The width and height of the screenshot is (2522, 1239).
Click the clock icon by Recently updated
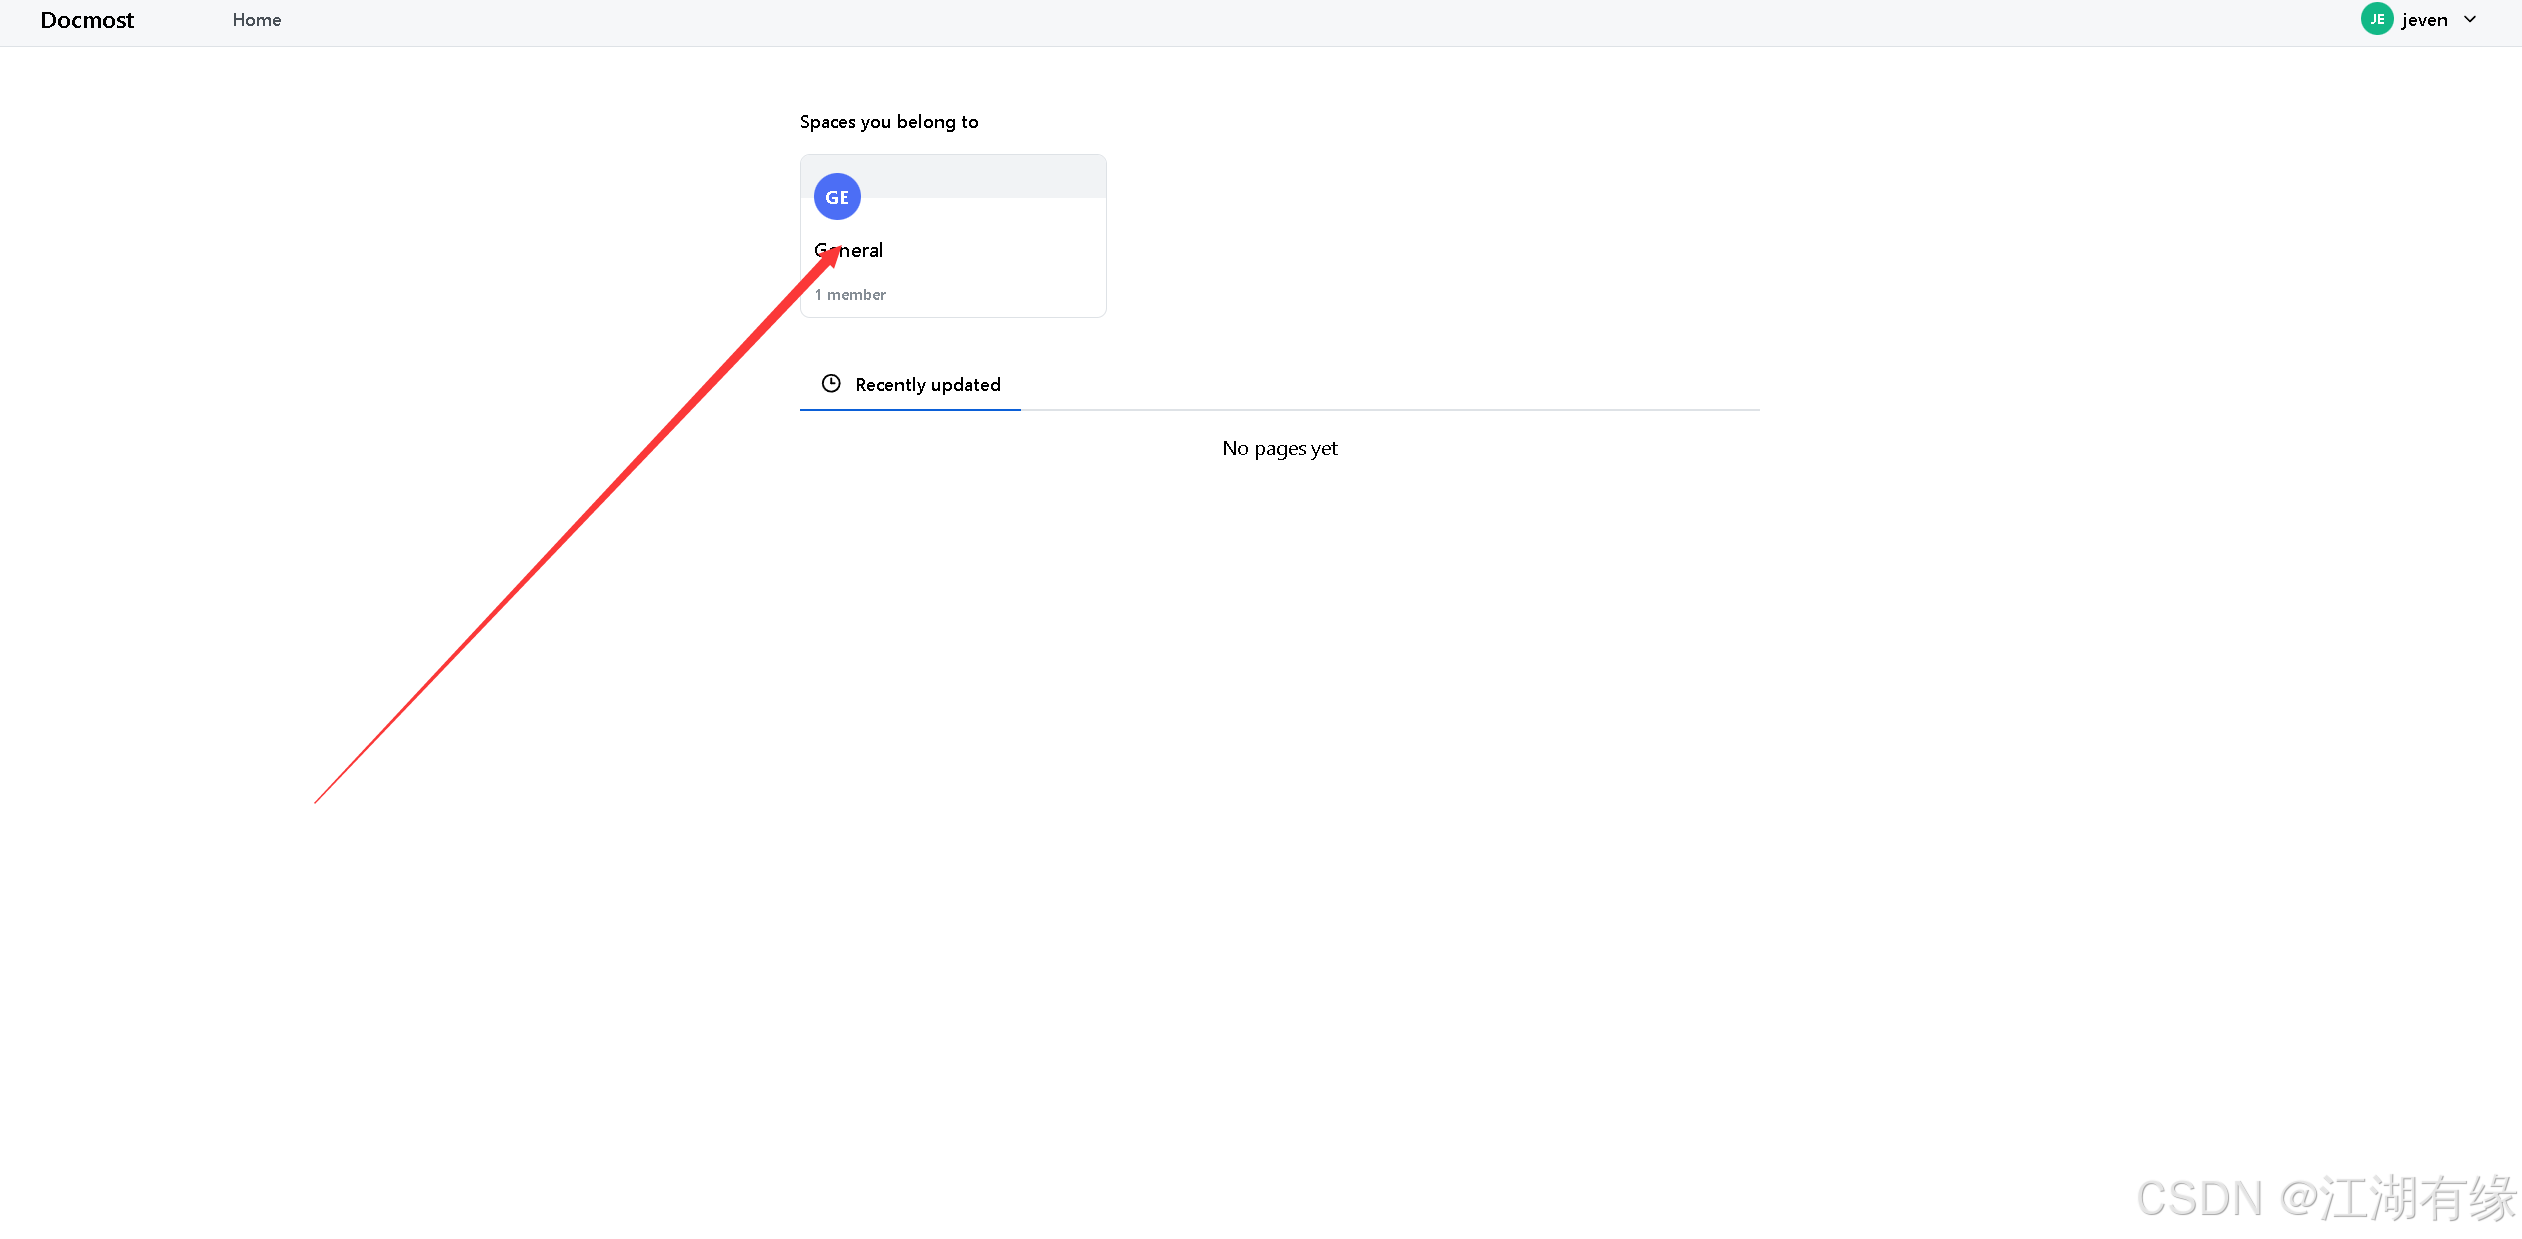point(831,384)
